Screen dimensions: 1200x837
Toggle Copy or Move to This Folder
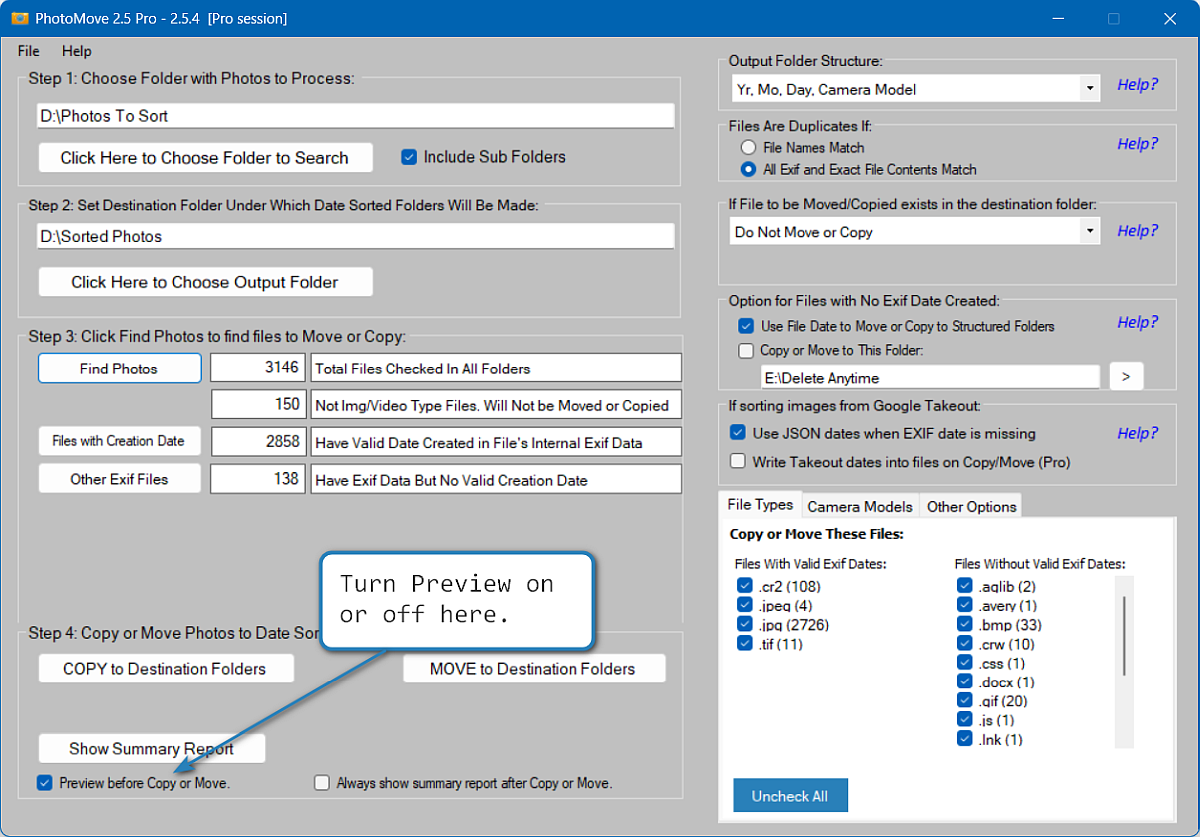point(746,351)
